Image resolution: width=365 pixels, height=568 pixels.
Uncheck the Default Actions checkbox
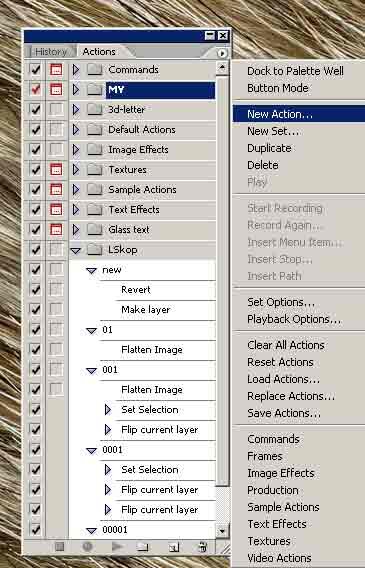pyautogui.click(x=35, y=129)
